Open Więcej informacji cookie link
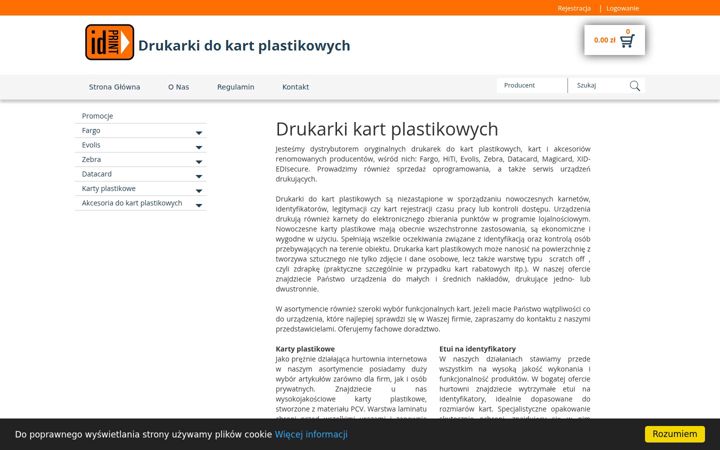The image size is (720, 450). 311,434
